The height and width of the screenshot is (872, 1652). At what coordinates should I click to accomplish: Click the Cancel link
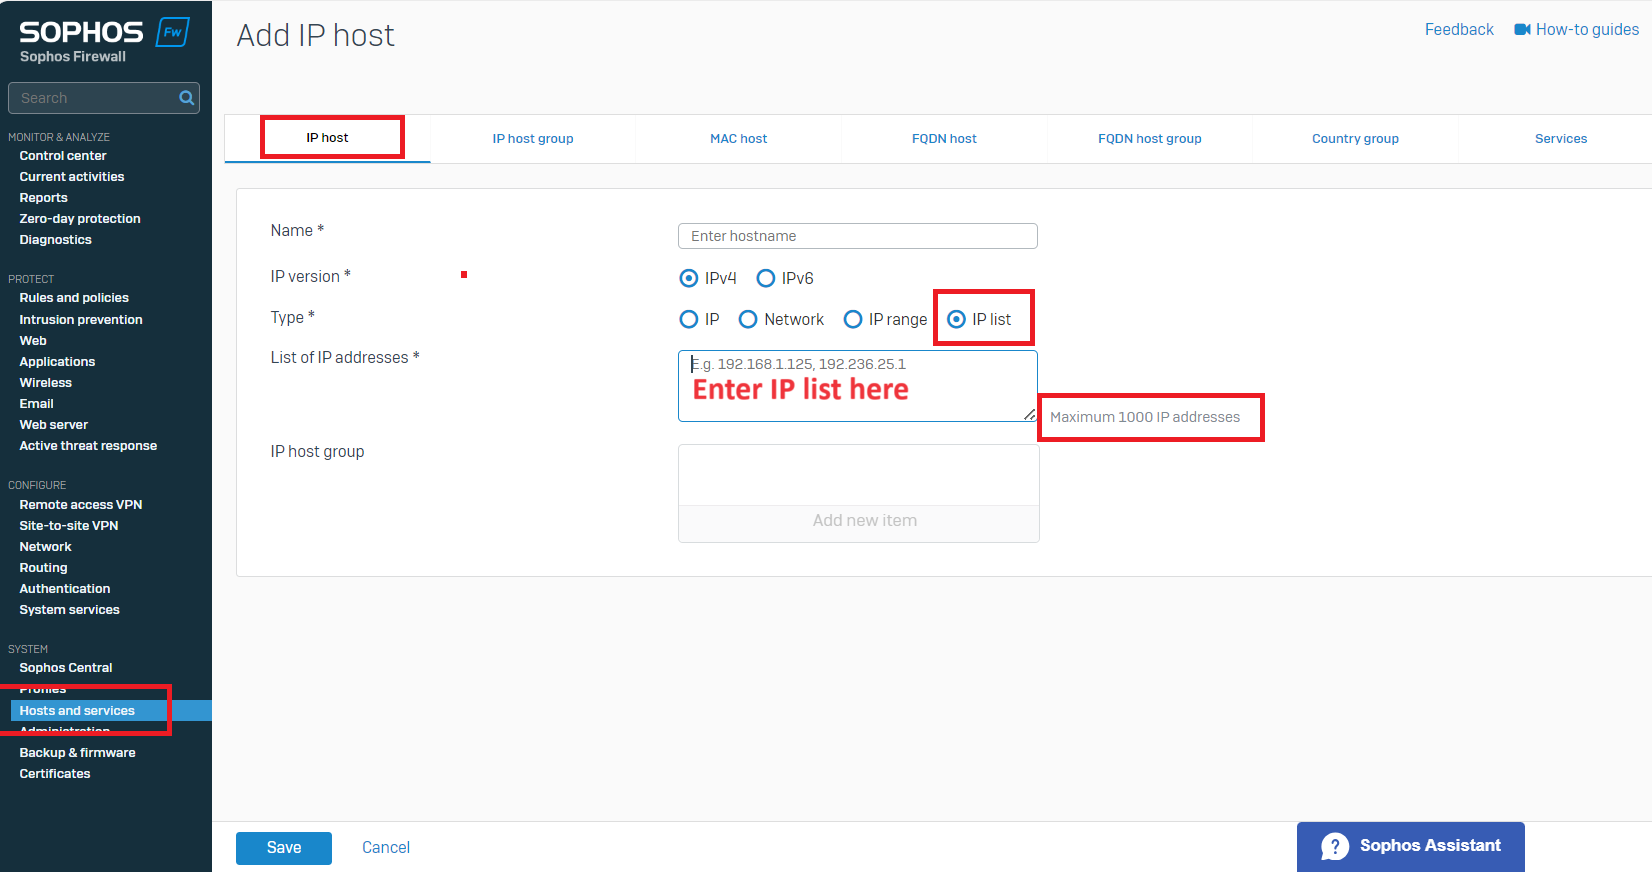(x=386, y=848)
